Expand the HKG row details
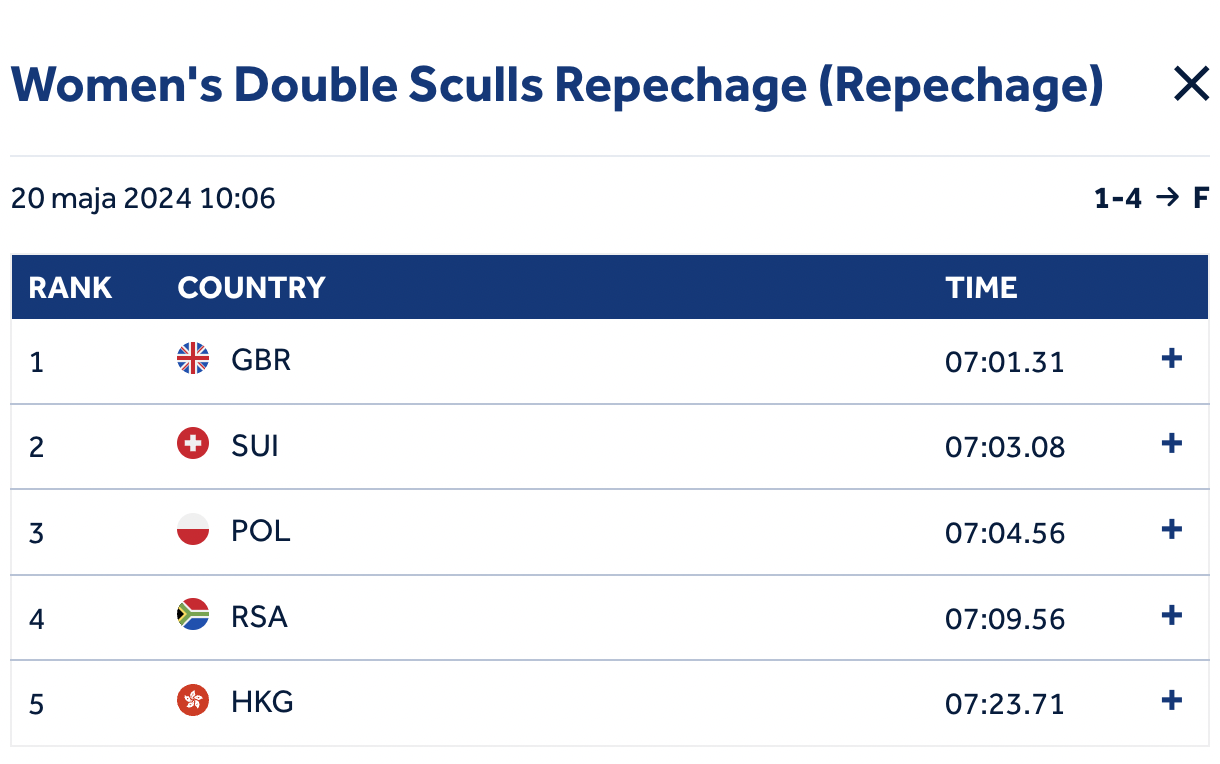Viewport: 1220px width, 764px height. [1172, 701]
